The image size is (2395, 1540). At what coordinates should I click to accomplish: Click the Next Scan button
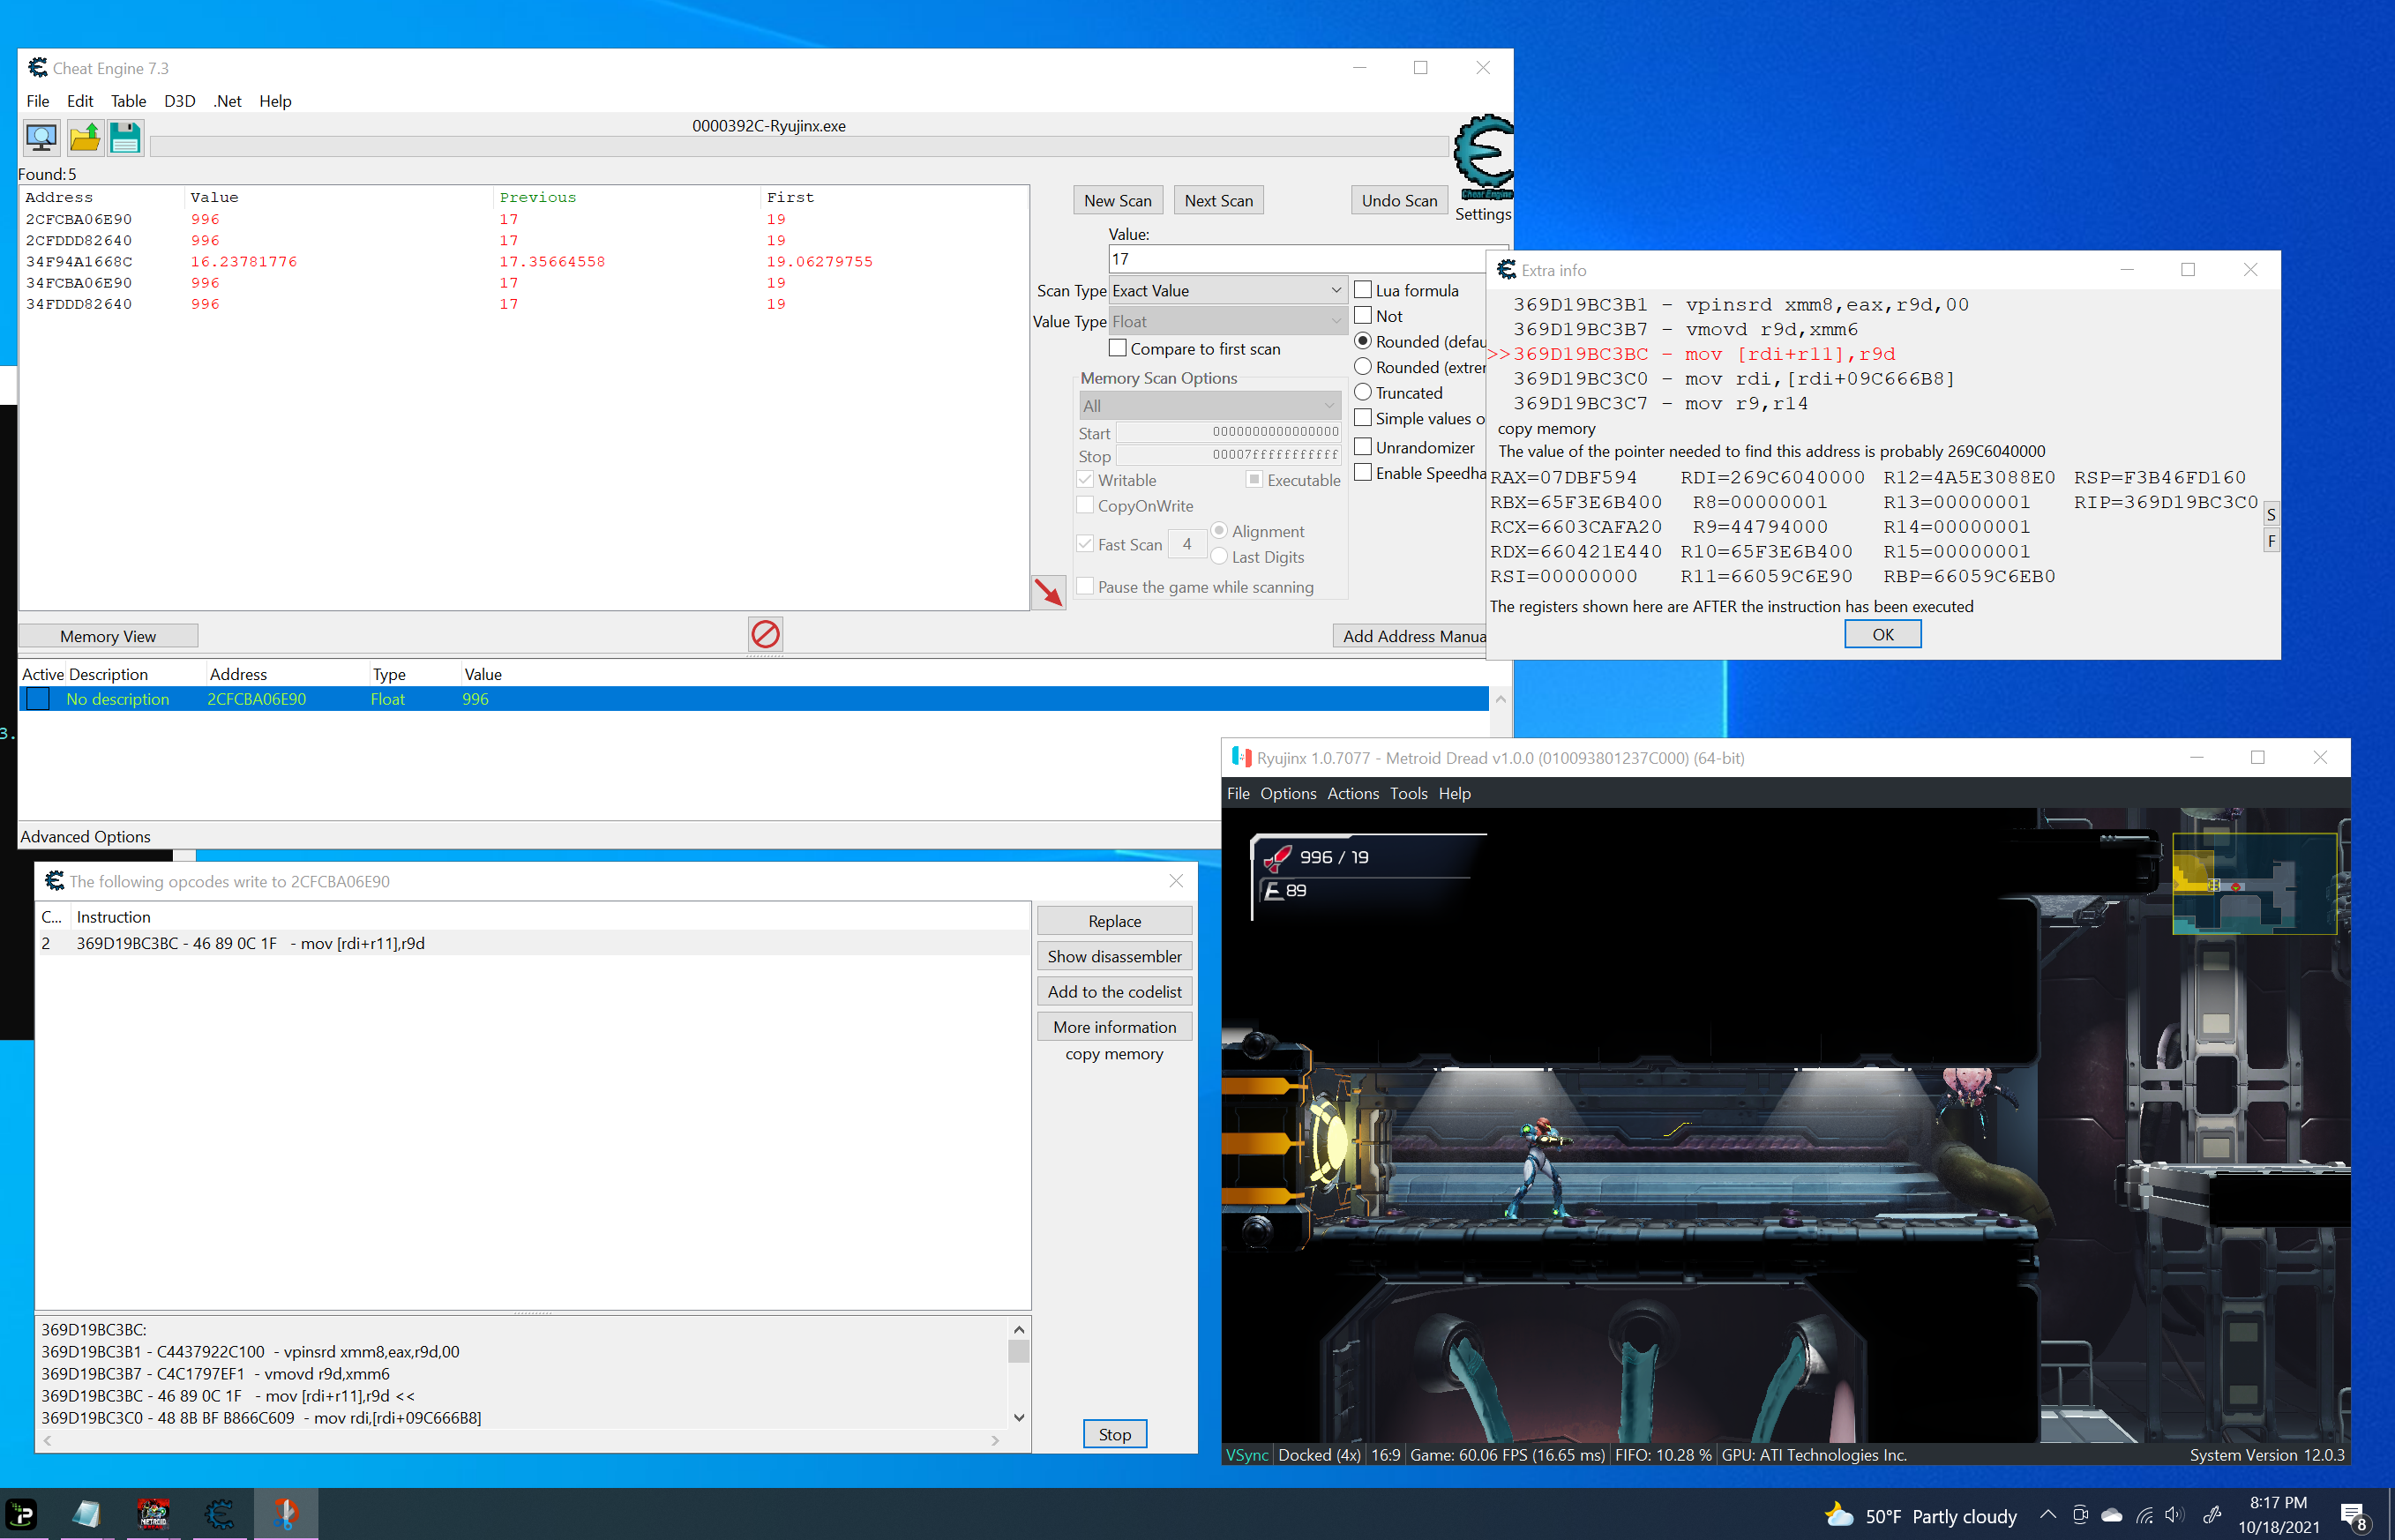coord(1219,200)
